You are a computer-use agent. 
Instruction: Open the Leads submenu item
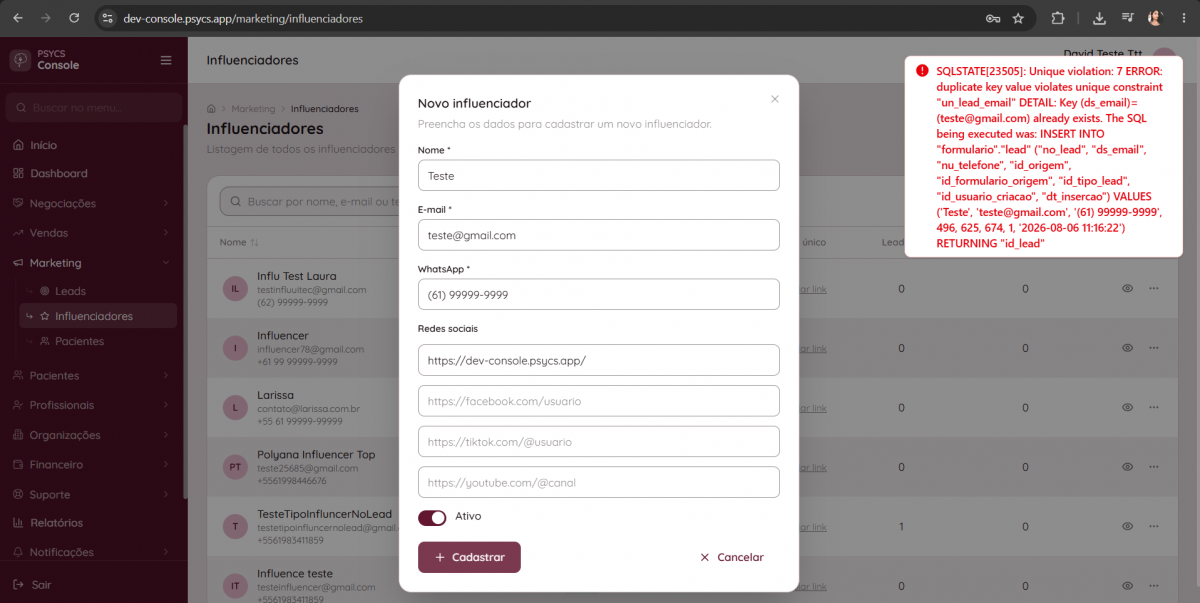(70, 291)
